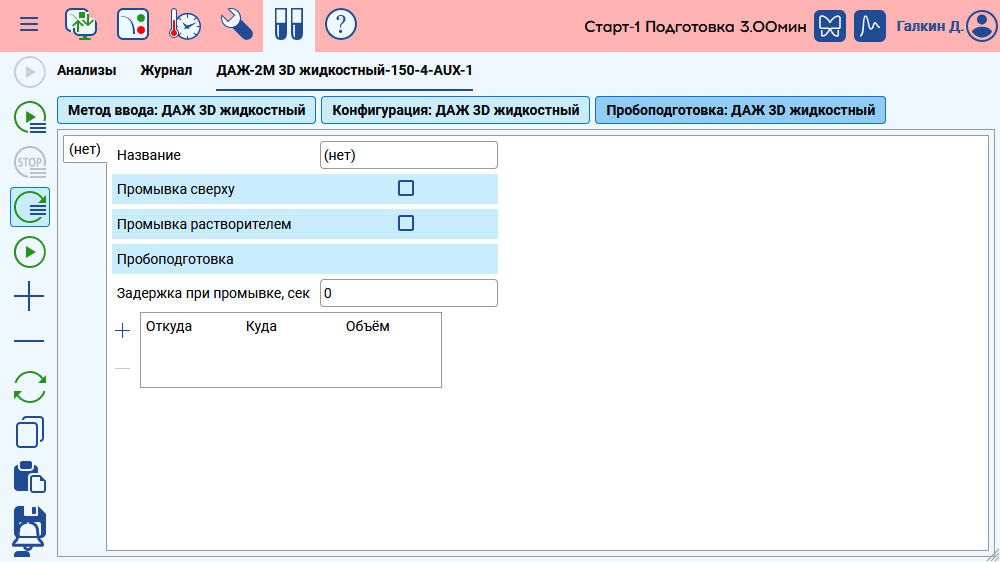Open the thermometer clock temperature panel

[x=184, y=24]
